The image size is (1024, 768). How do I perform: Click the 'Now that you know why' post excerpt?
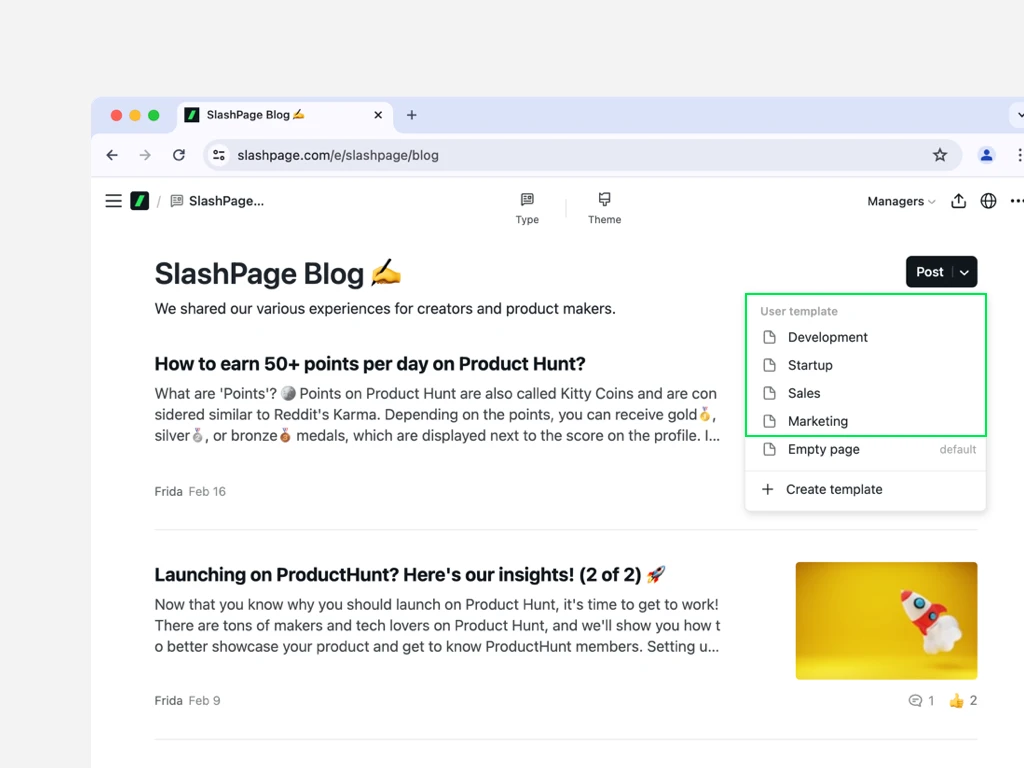click(438, 626)
